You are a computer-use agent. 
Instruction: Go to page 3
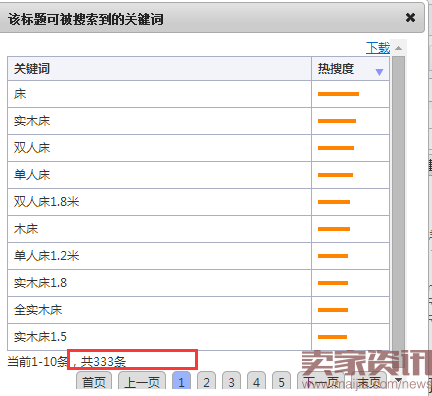coord(231,382)
